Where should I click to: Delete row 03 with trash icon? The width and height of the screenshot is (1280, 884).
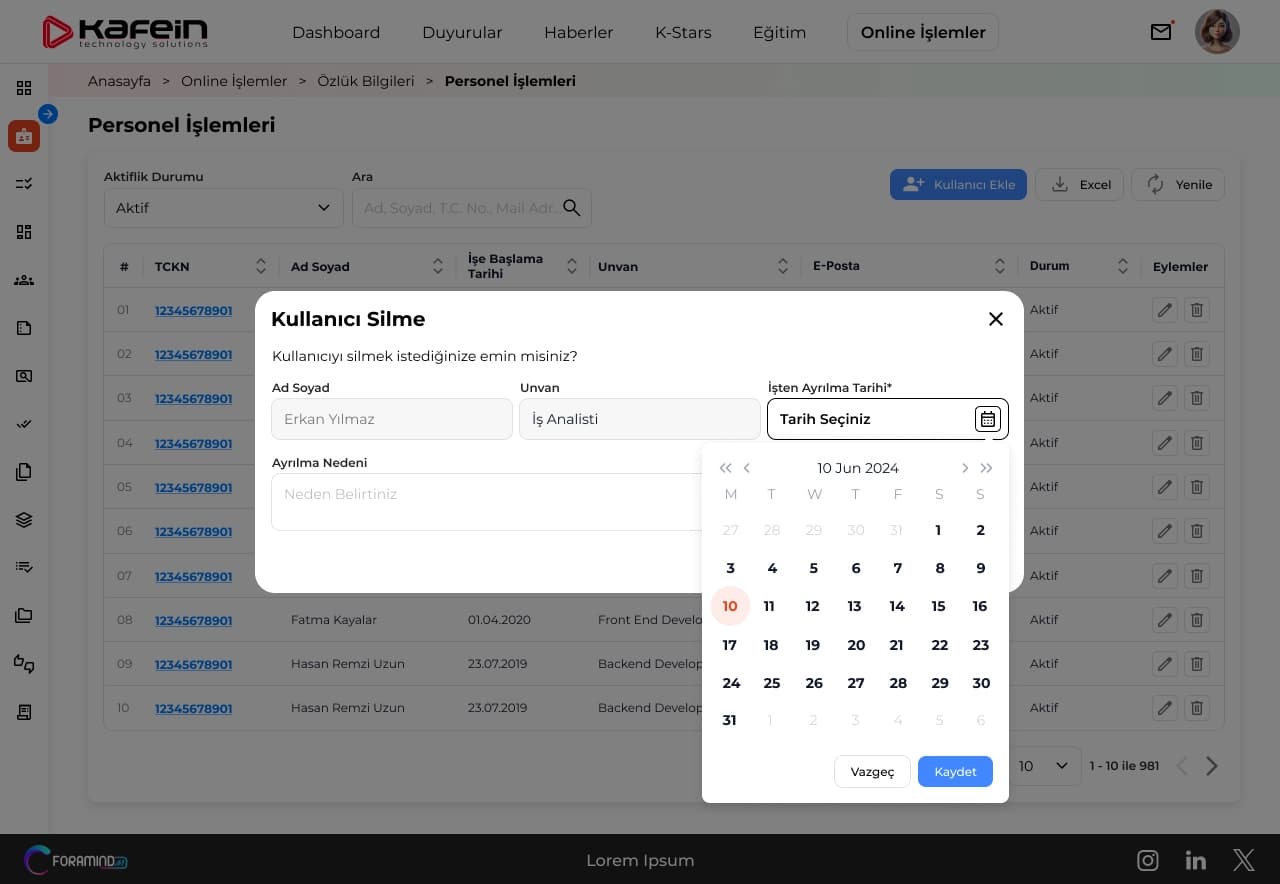pos(1196,398)
